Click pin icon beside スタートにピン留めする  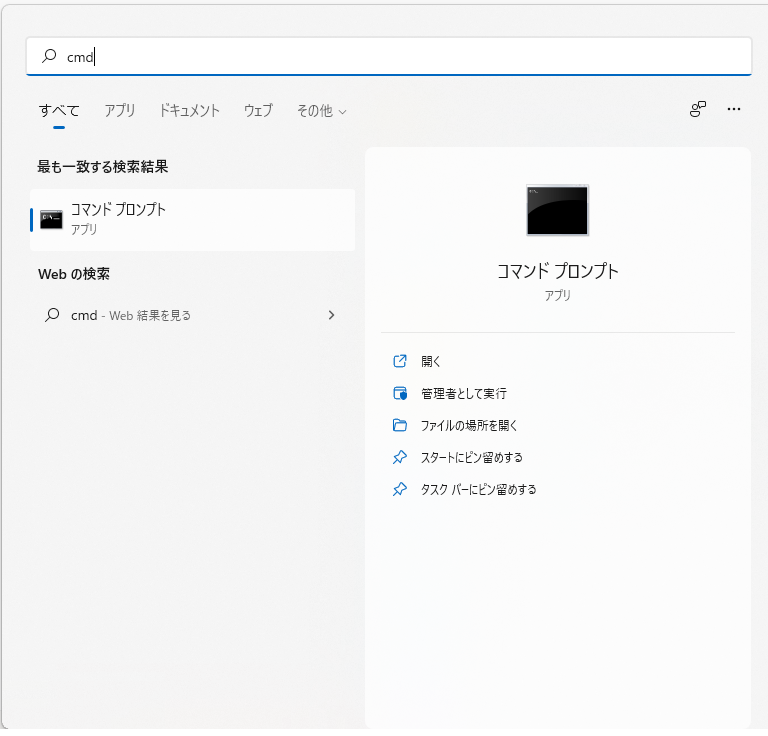coord(400,457)
